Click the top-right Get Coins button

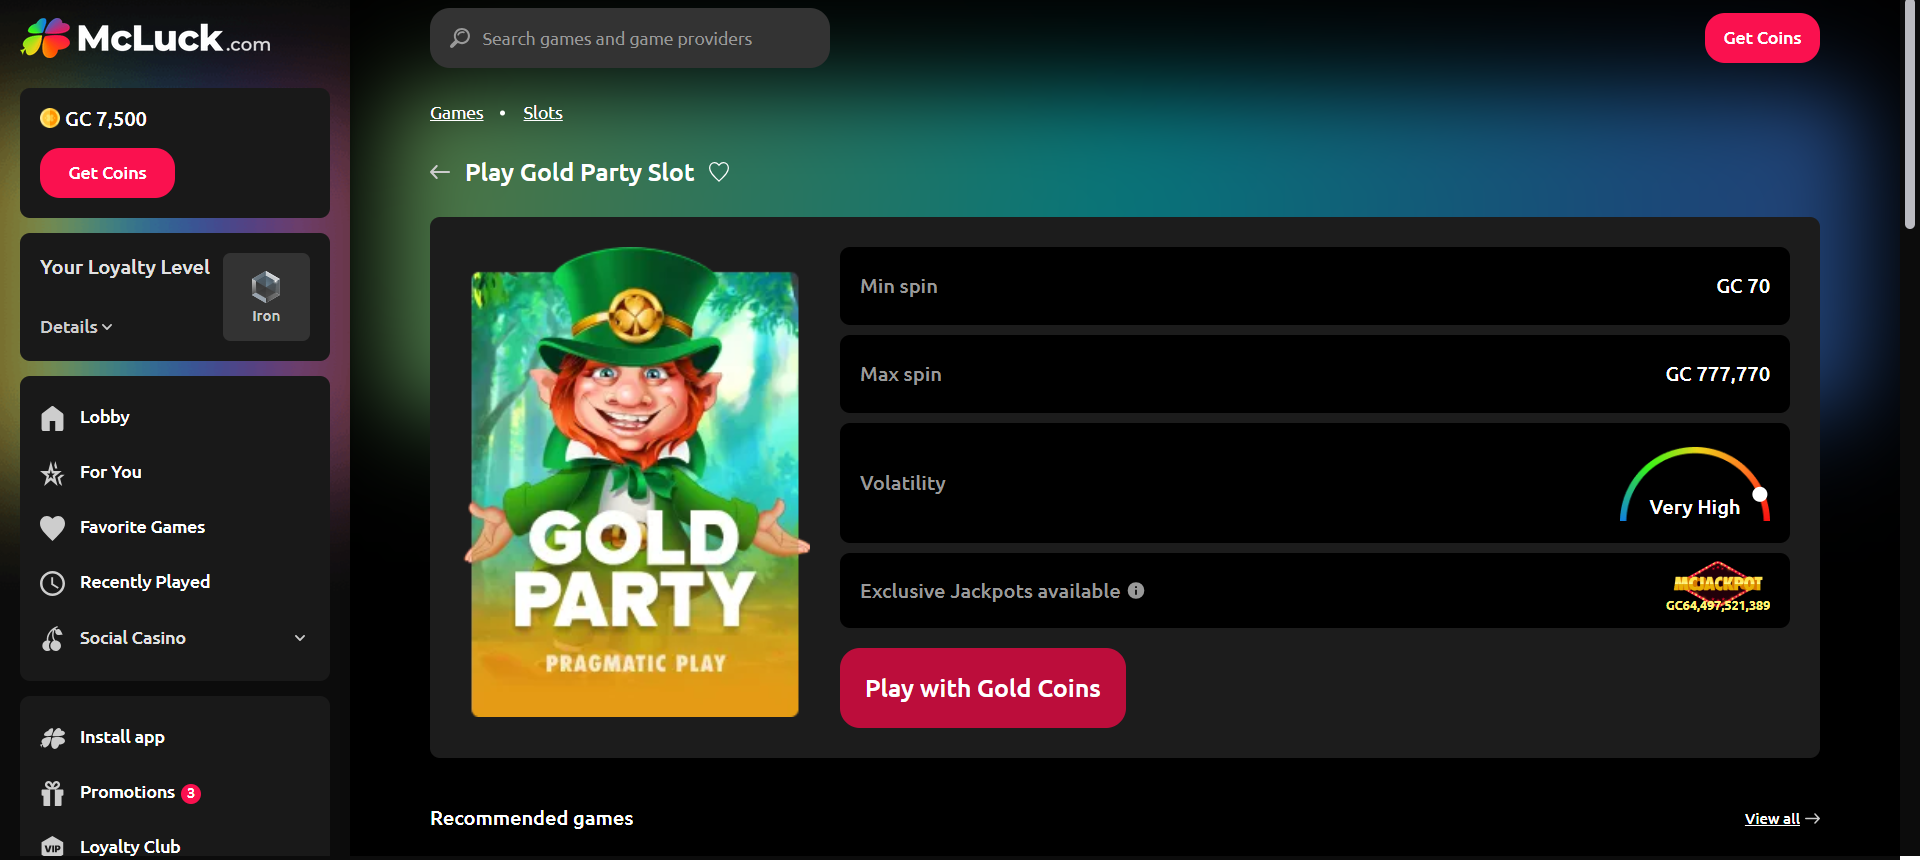tap(1762, 38)
